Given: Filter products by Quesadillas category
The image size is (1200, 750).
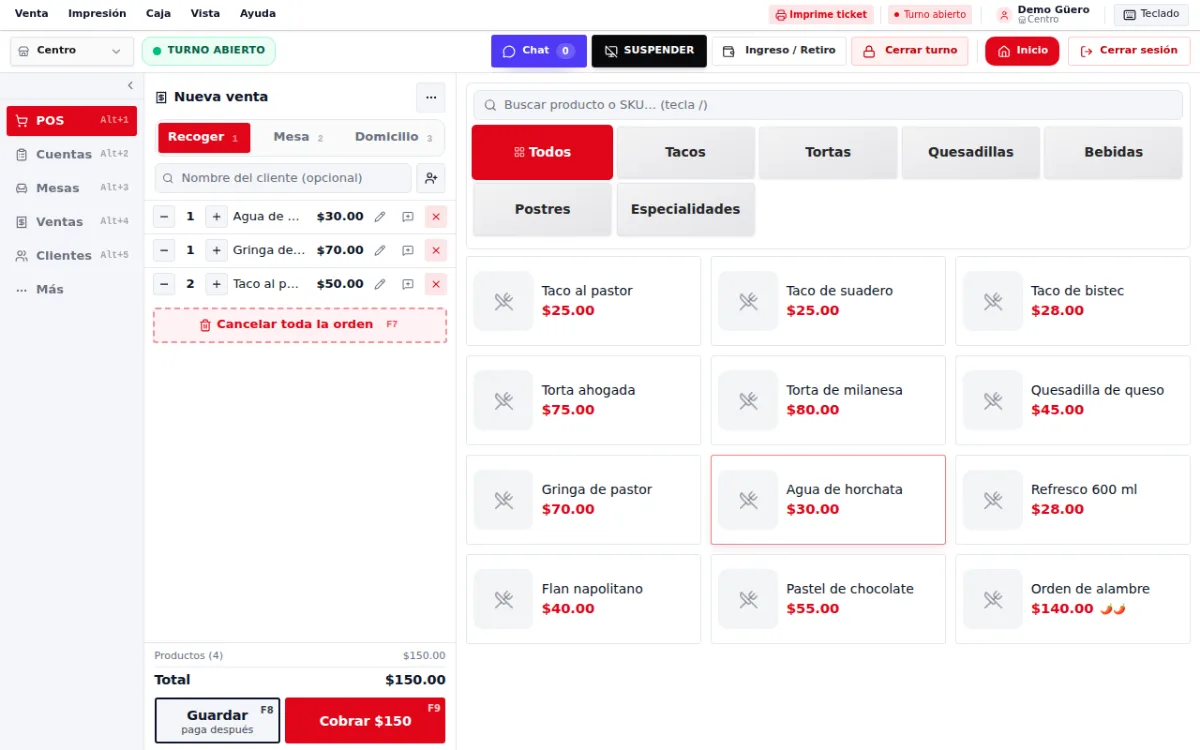Looking at the screenshot, I should tap(970, 152).
